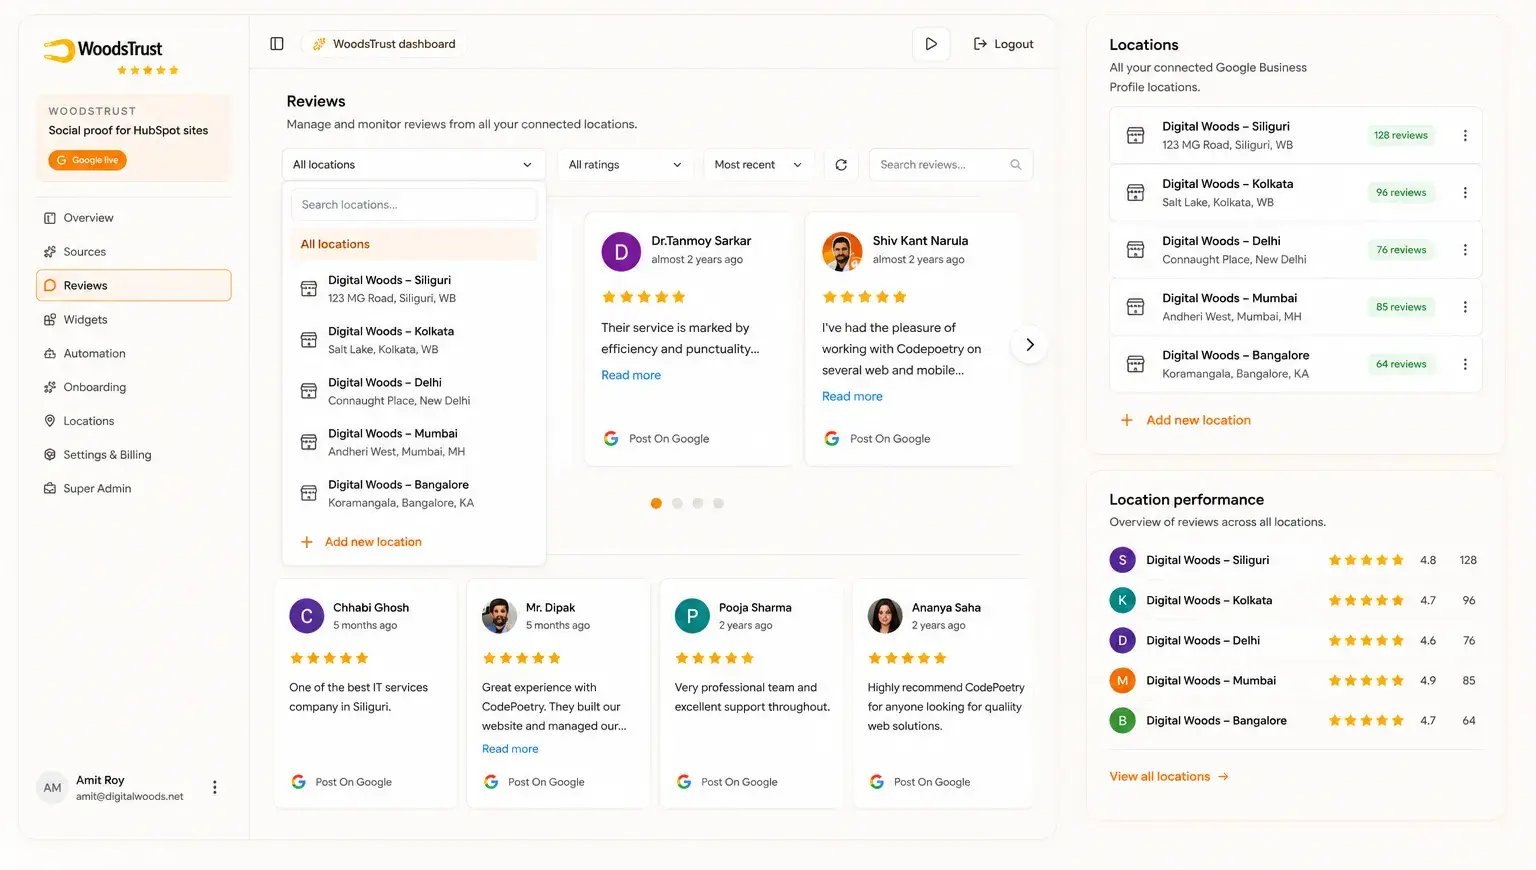Toggle the sidebar panel icon
This screenshot has width=1536, height=870.
click(x=277, y=44)
